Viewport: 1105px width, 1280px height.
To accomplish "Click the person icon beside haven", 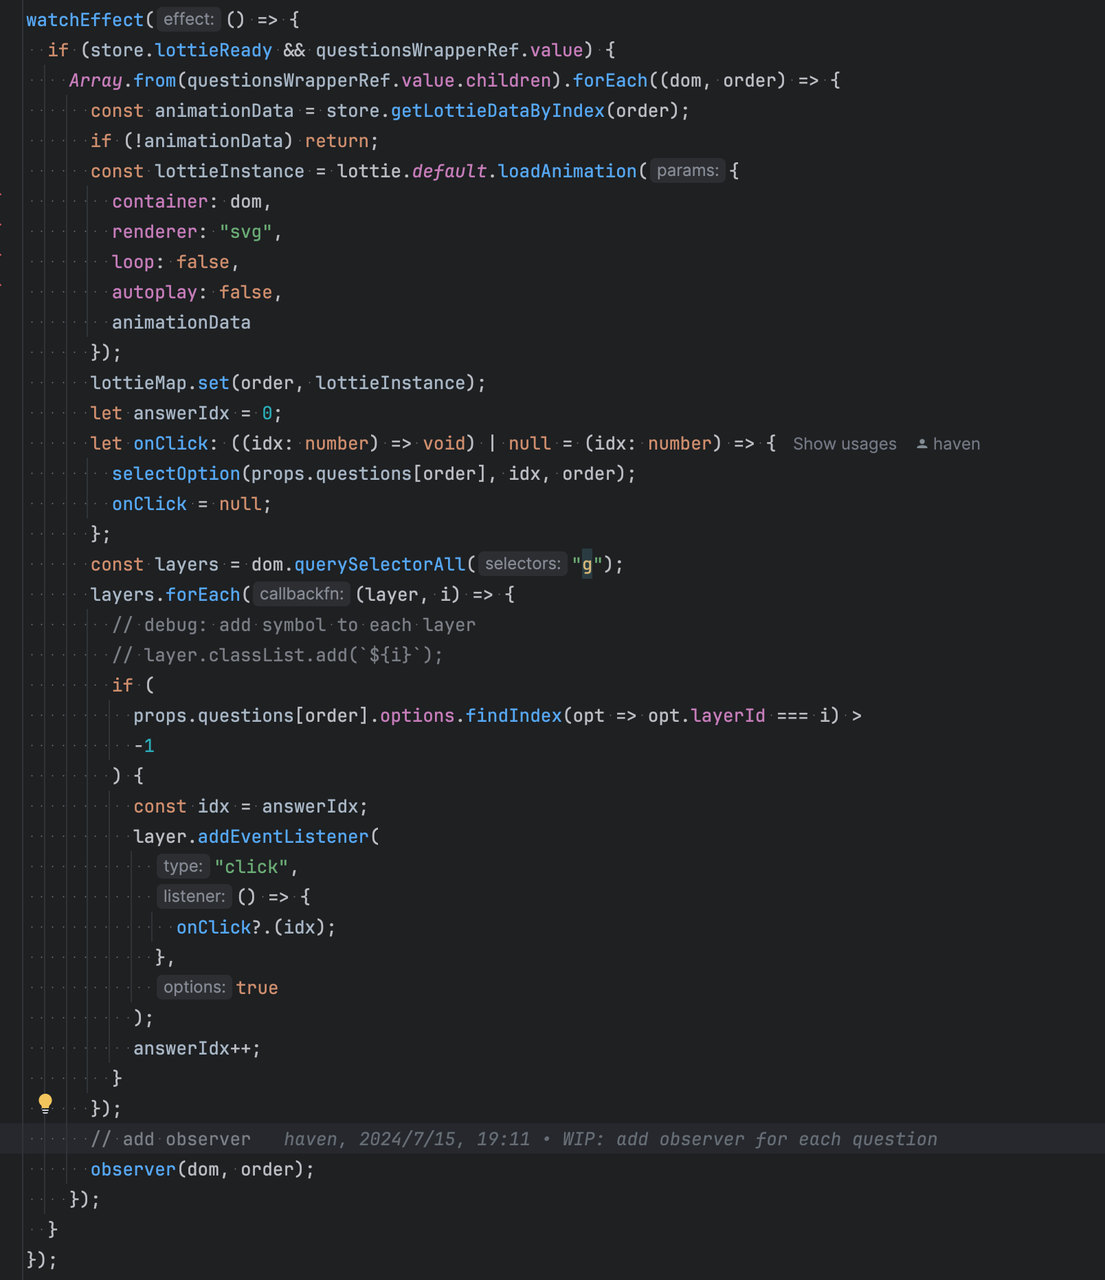I will click(x=922, y=444).
